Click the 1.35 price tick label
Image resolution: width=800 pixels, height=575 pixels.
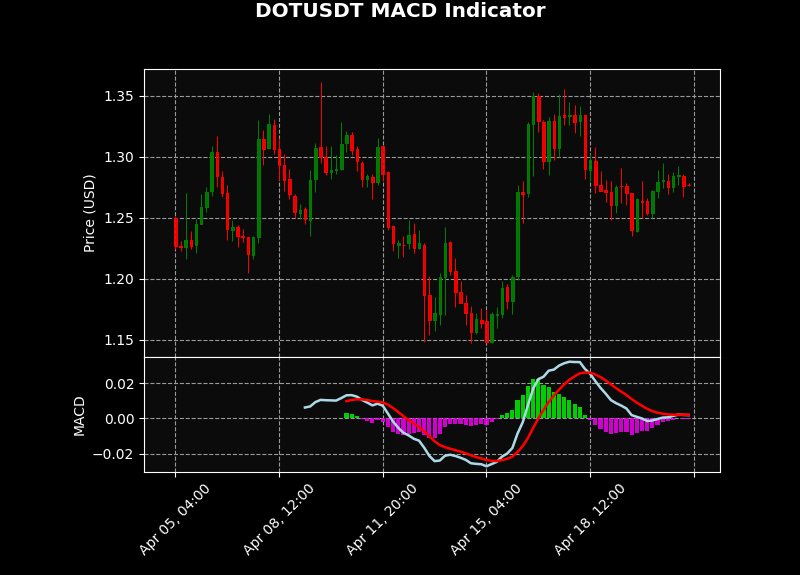click(x=119, y=96)
